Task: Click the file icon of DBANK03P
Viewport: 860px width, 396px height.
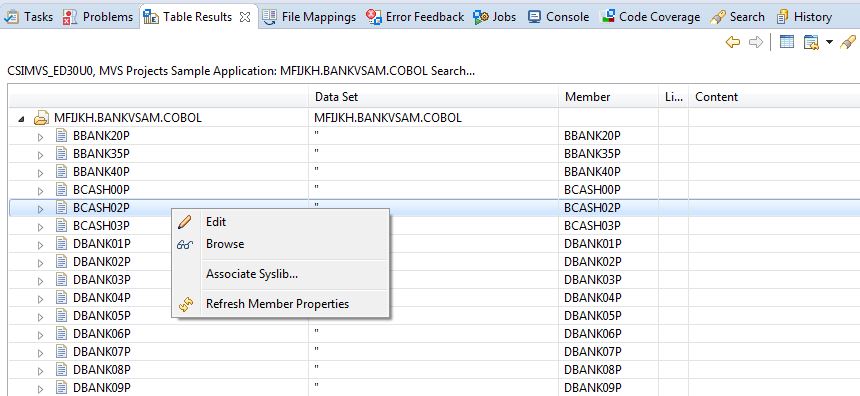Action: click(x=62, y=280)
